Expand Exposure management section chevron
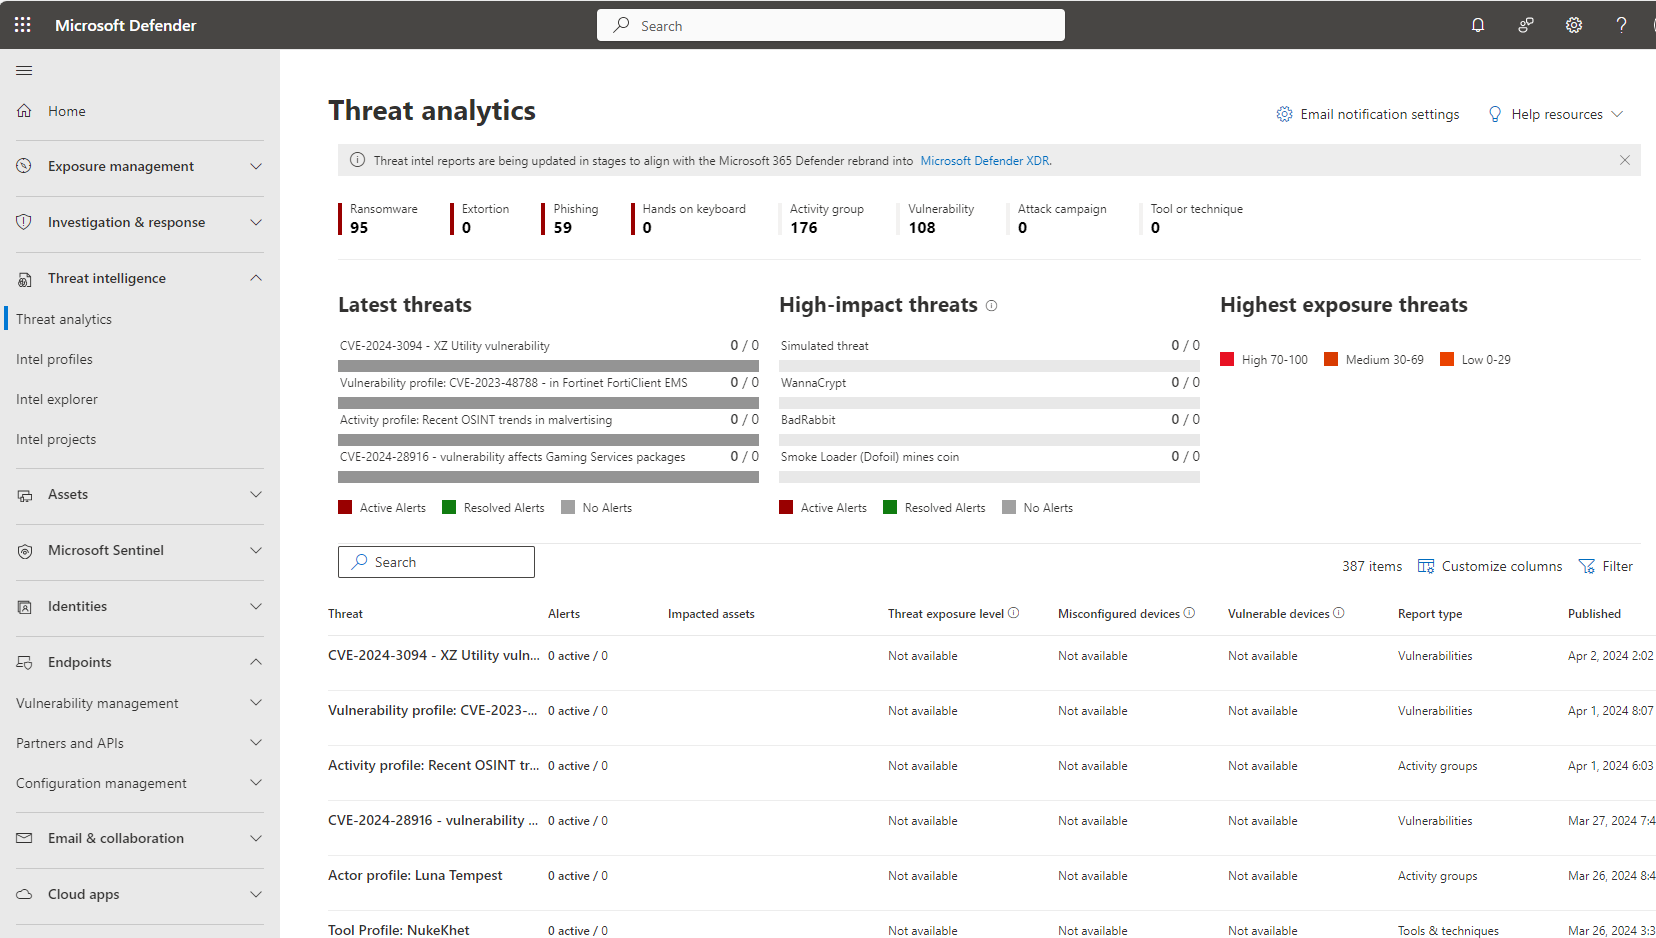This screenshot has width=1656, height=938. (256, 166)
